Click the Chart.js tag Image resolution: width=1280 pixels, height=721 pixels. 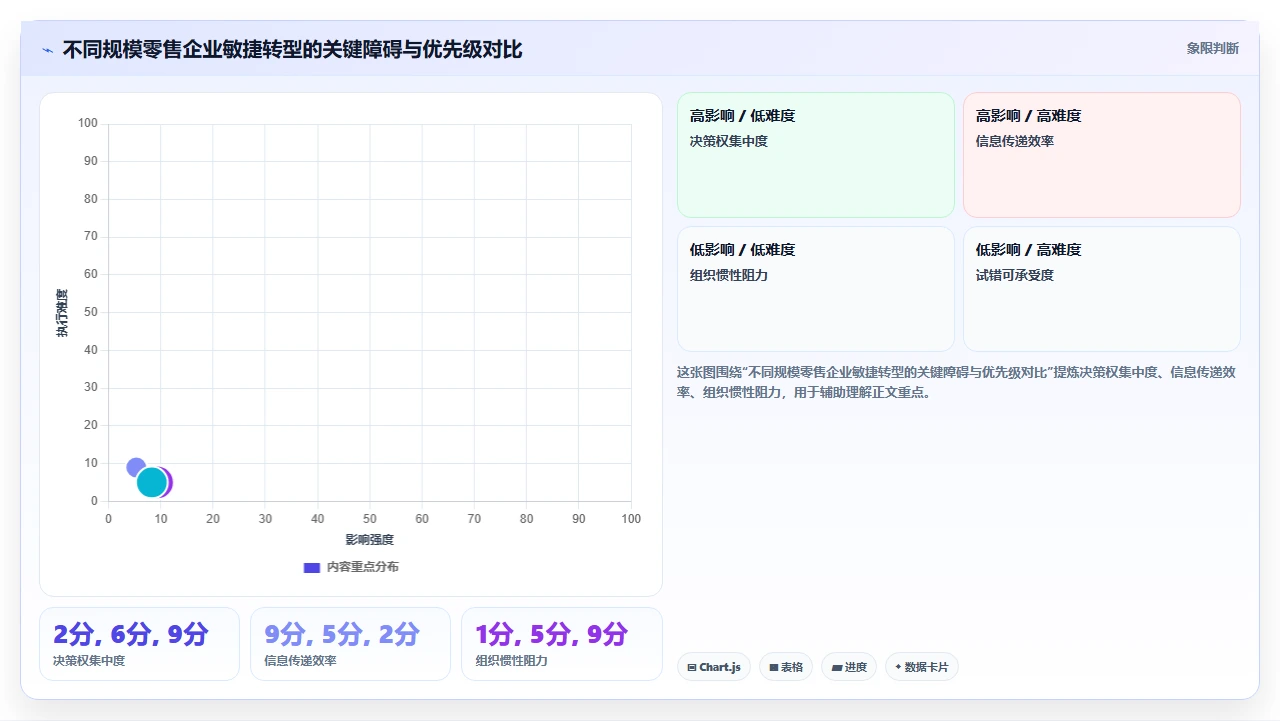714,667
